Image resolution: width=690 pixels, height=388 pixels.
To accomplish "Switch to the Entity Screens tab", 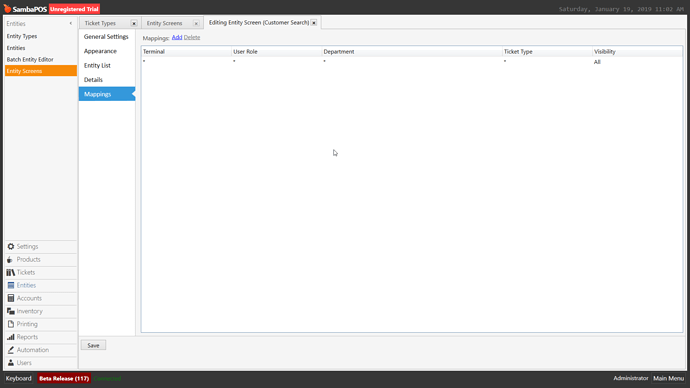I will click(x=165, y=23).
